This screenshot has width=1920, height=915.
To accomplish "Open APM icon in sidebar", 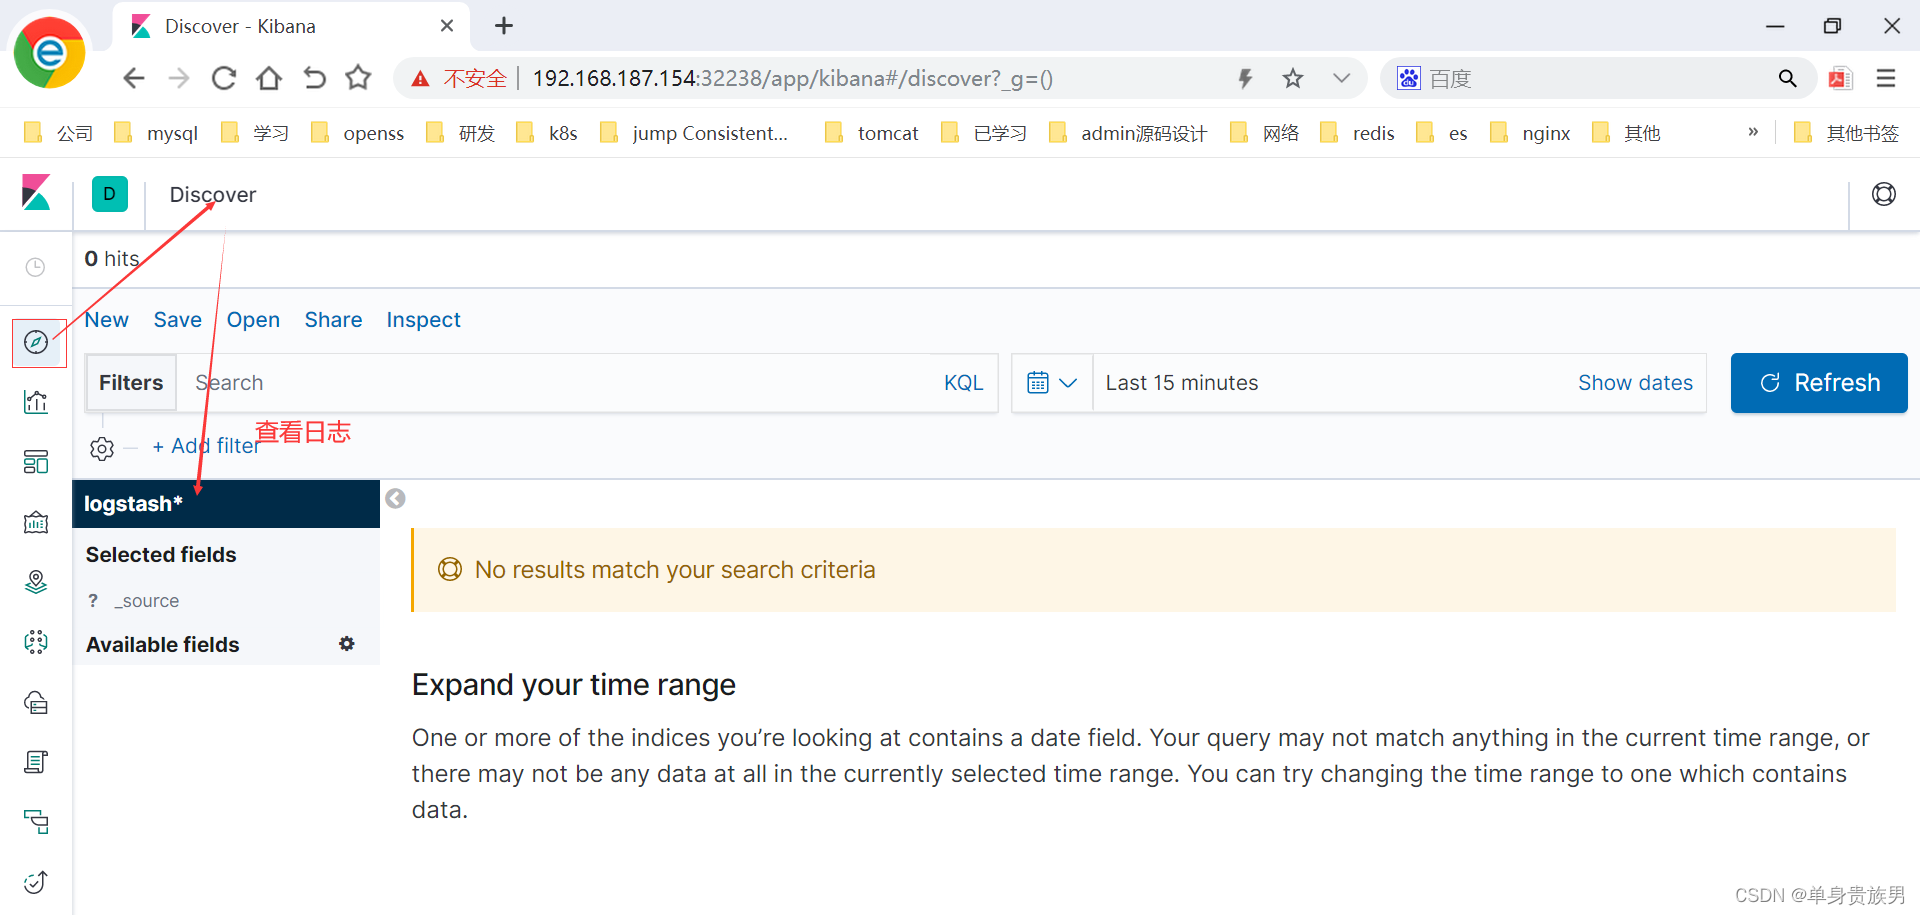I will 36,822.
